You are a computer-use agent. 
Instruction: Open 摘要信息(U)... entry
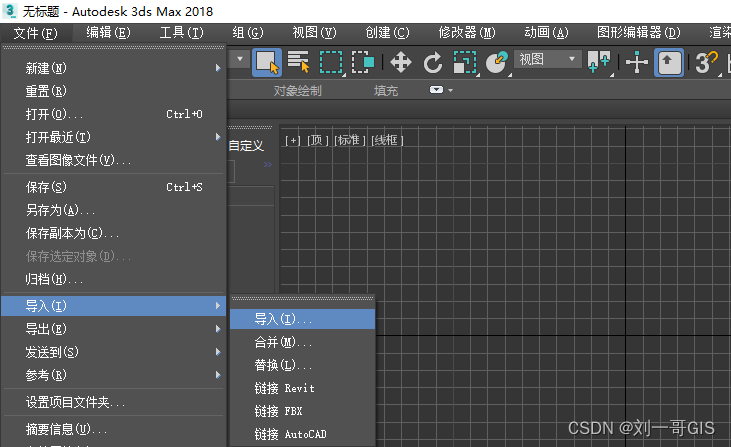click(x=114, y=429)
